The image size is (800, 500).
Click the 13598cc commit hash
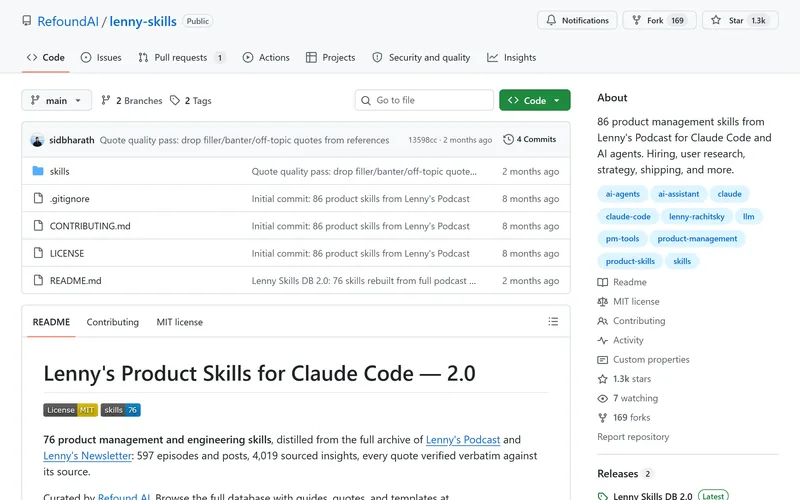point(422,140)
